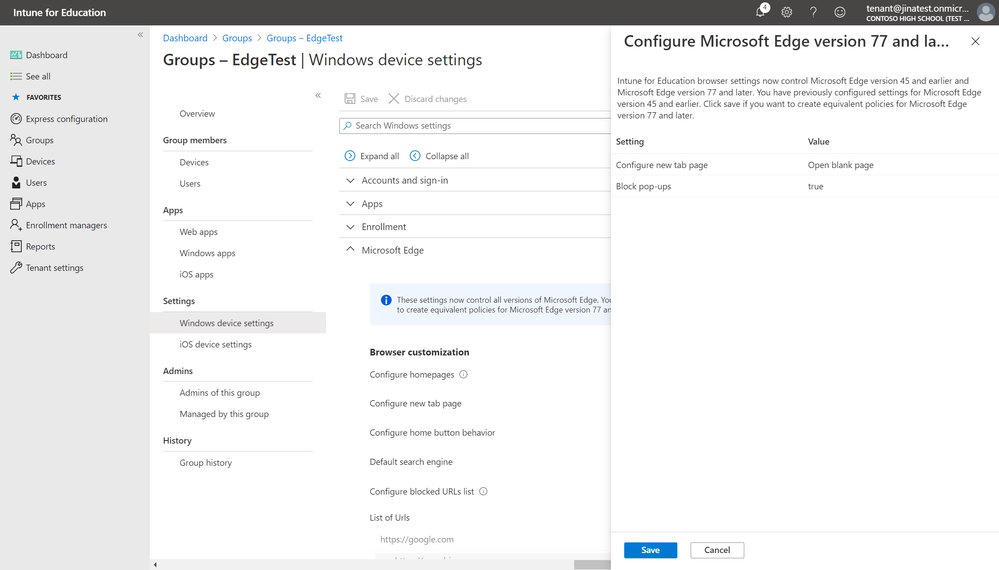Viewport: 999px width, 570px height.
Task: Click the help question mark icon
Action: pos(813,12)
